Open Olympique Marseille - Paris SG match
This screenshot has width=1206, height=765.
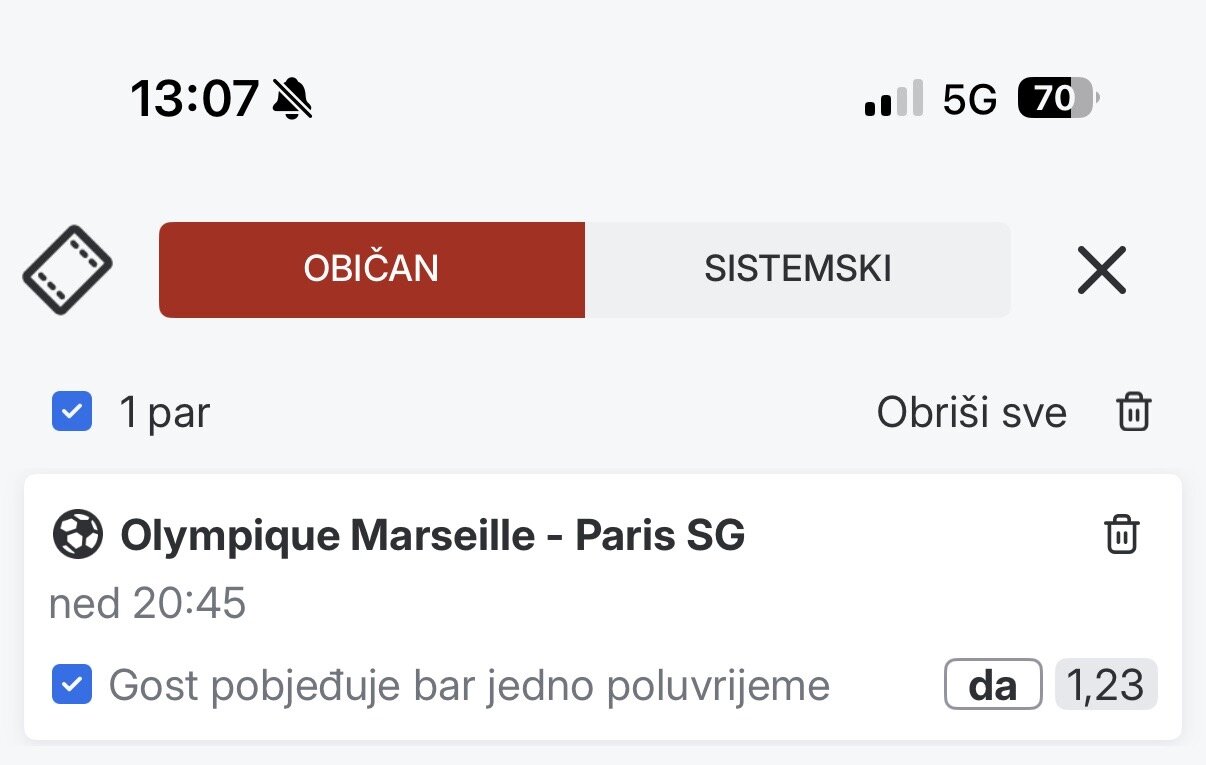(x=433, y=537)
